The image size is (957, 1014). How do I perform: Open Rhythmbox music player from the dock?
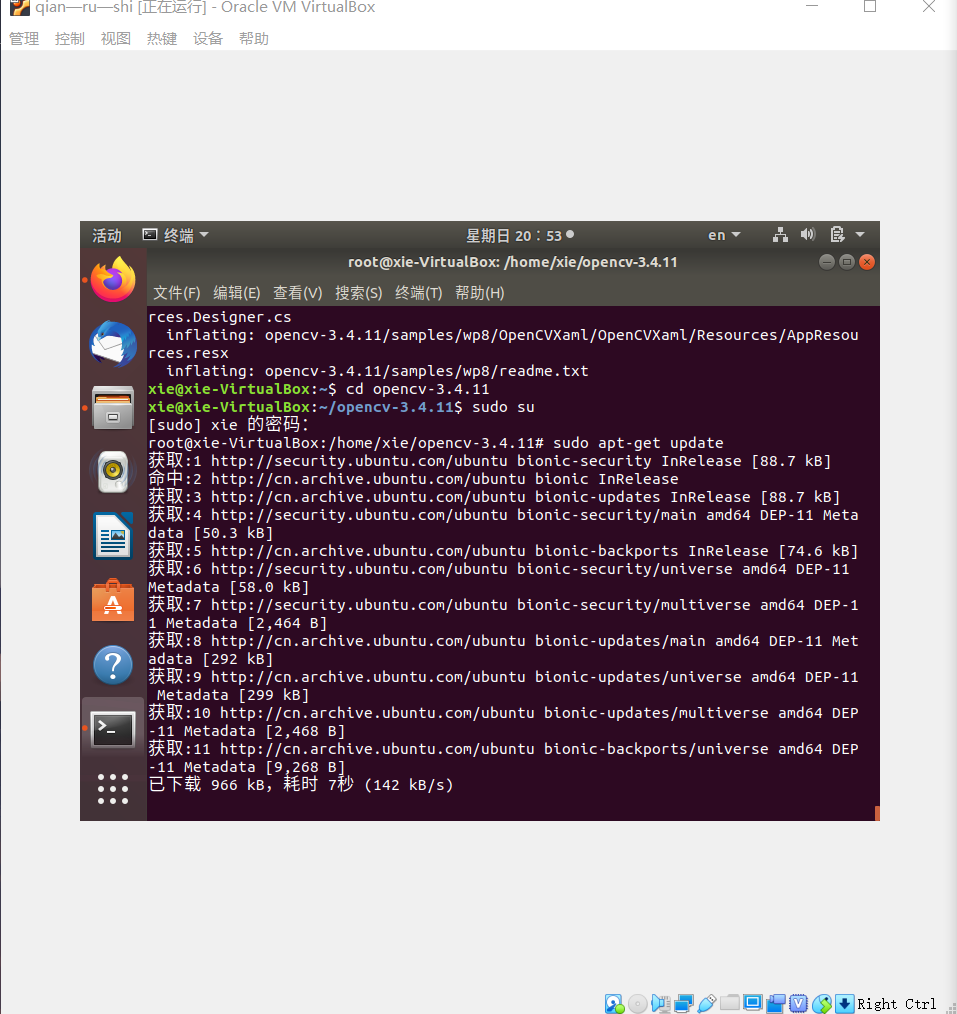[x=113, y=472]
